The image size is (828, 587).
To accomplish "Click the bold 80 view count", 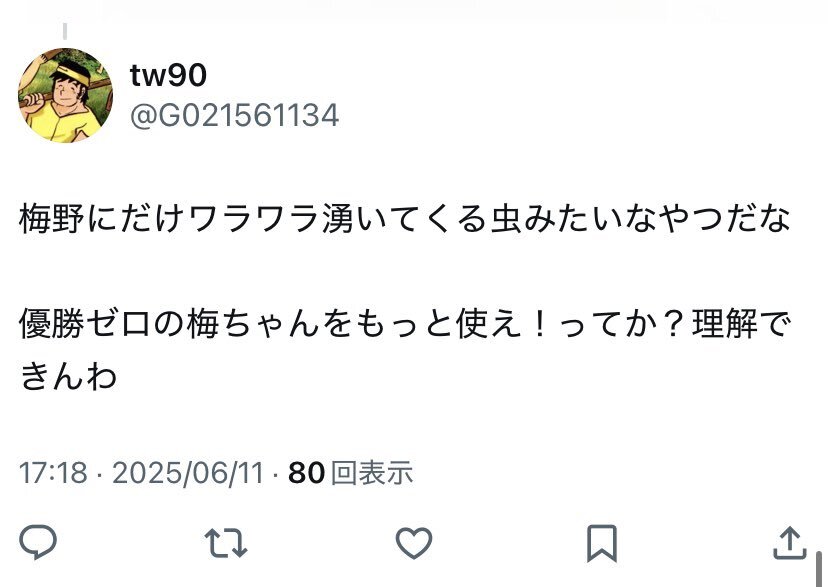I will click(x=306, y=472).
